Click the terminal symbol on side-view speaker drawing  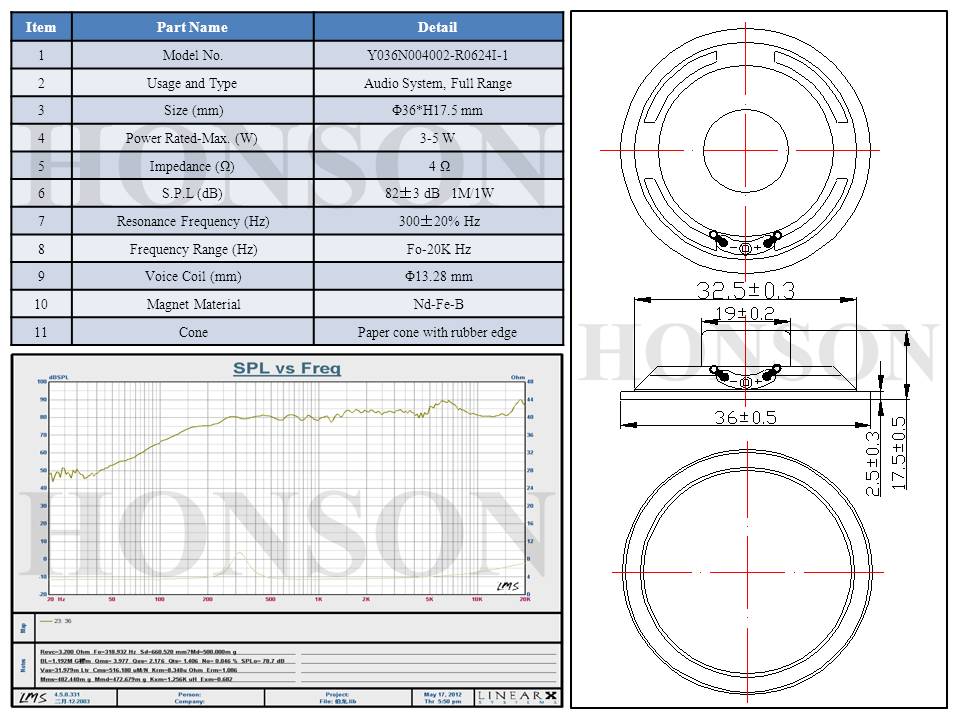click(745, 379)
